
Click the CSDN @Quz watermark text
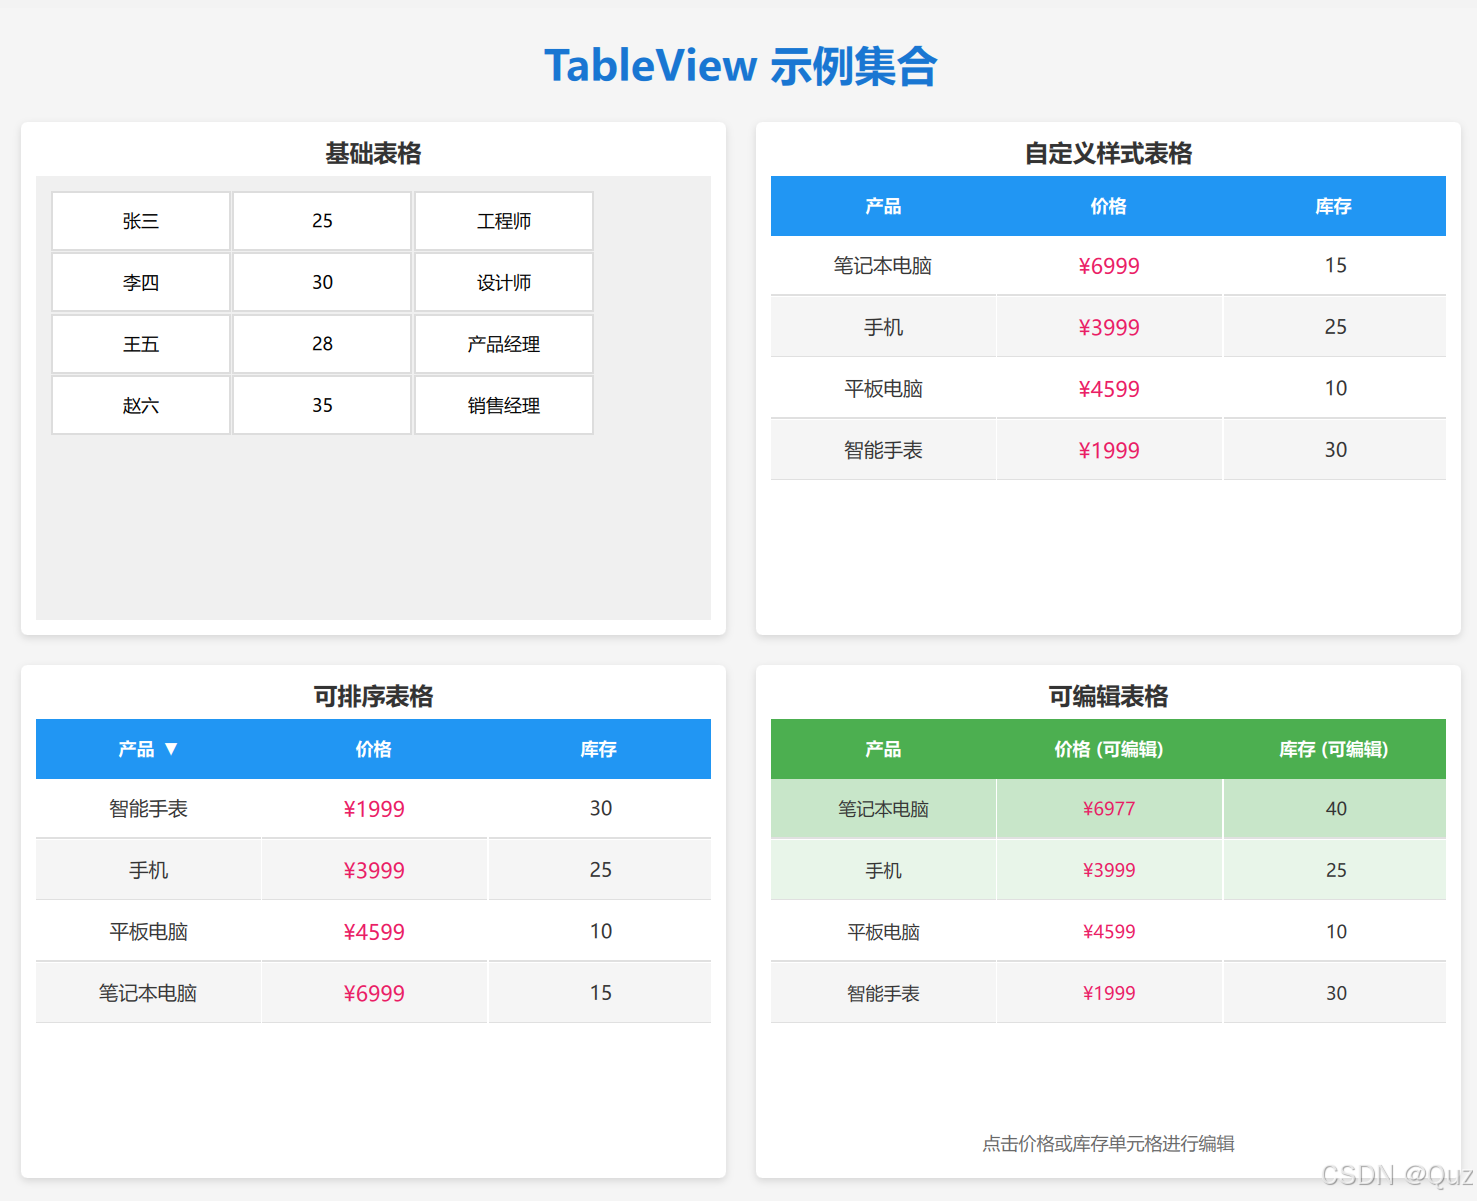click(1392, 1173)
